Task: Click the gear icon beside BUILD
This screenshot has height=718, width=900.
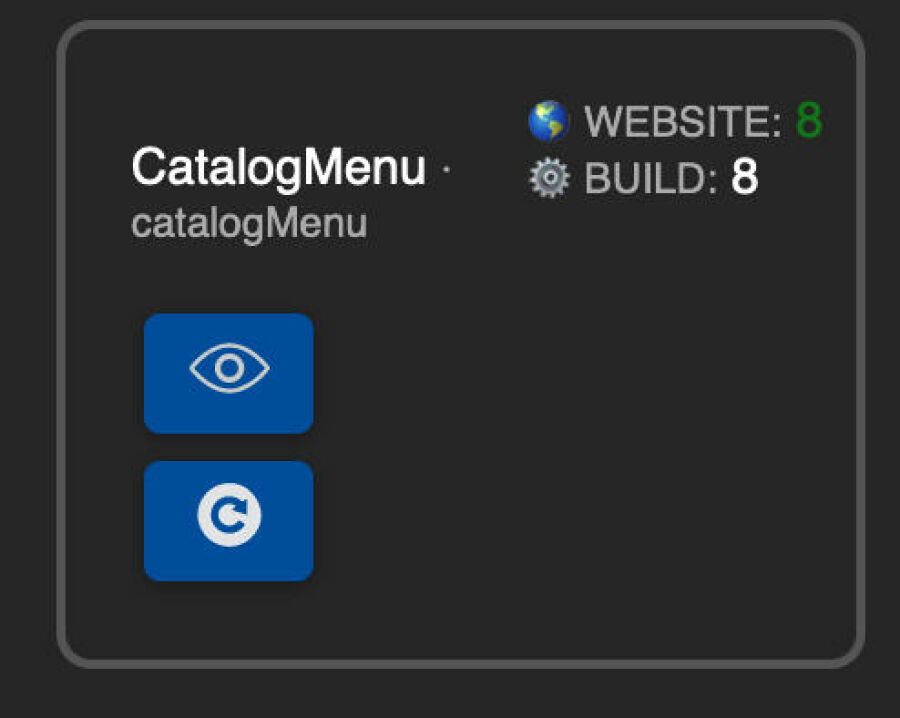Action: point(549,178)
